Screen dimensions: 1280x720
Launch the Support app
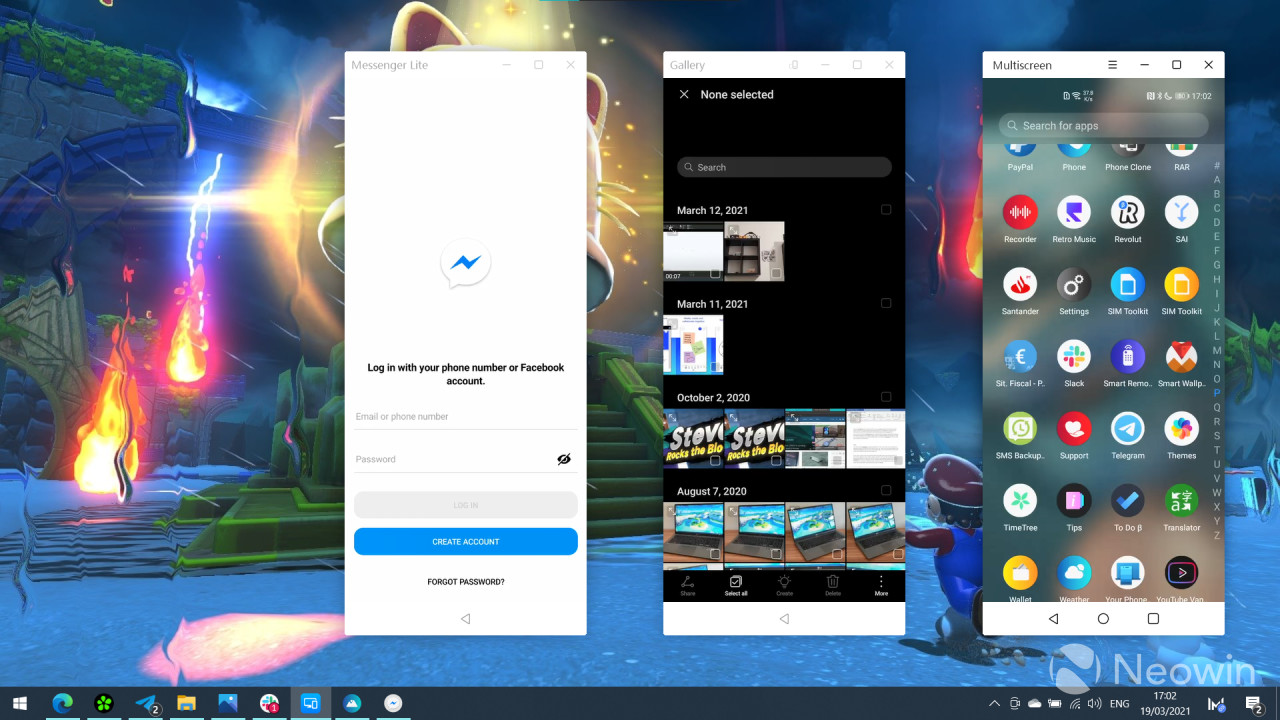pyautogui.click(x=1074, y=428)
